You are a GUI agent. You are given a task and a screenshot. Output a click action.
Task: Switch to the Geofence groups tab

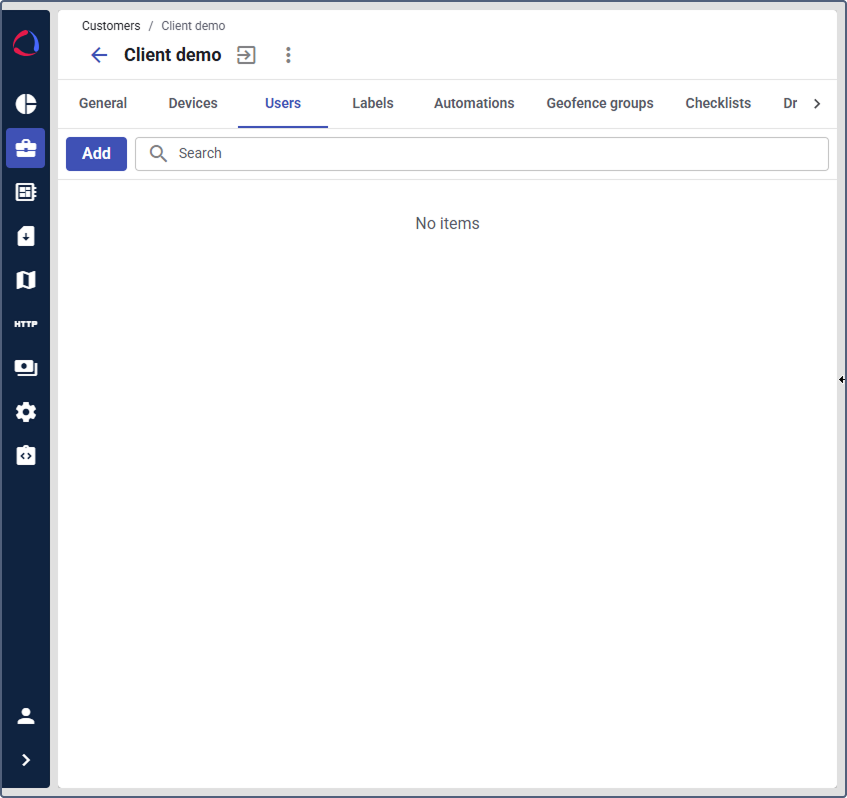pos(600,103)
